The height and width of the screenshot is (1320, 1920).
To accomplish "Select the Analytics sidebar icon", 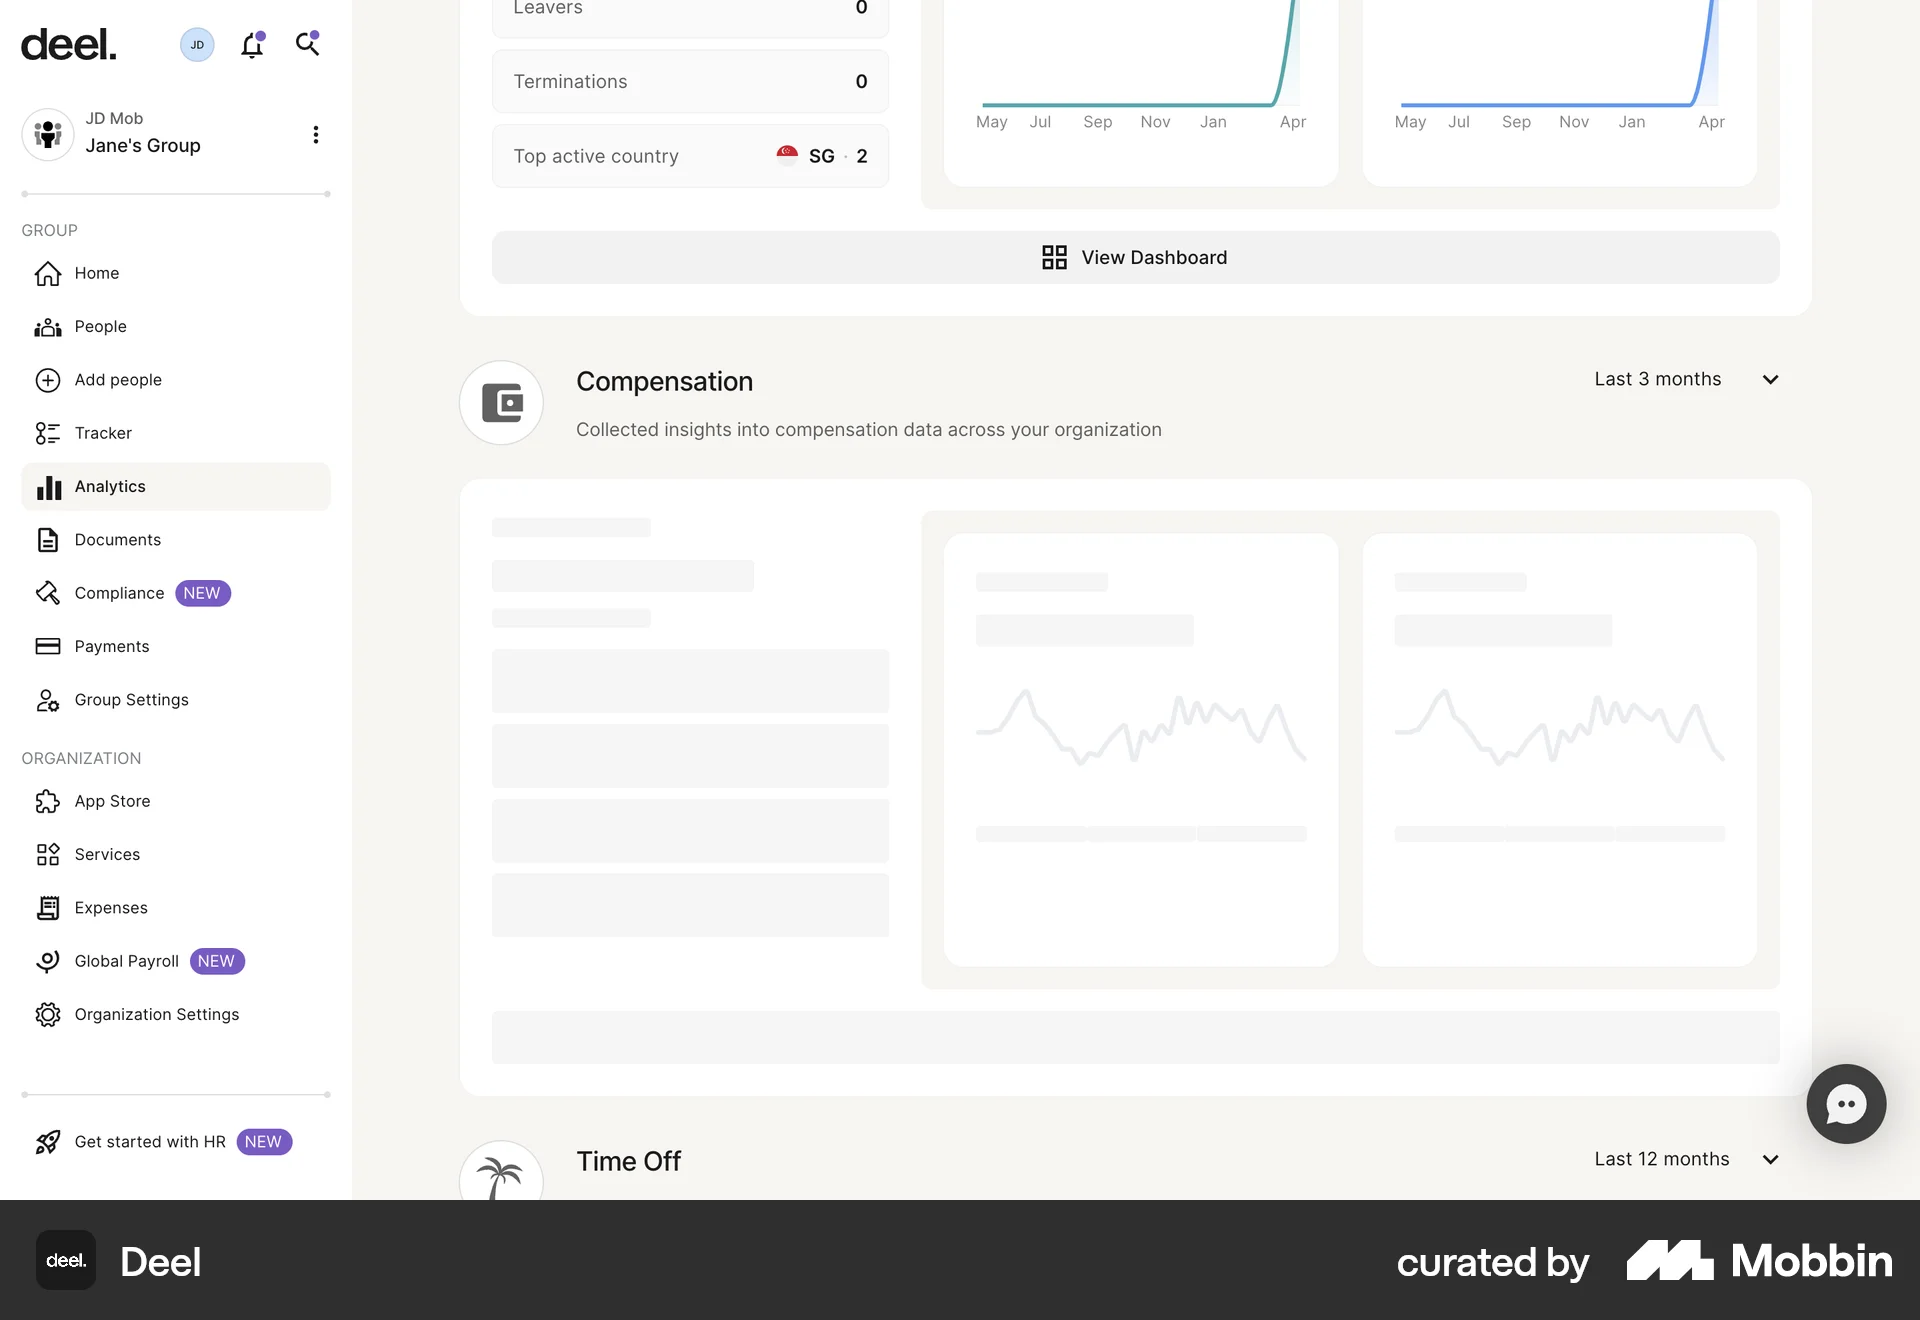I will click(x=49, y=487).
